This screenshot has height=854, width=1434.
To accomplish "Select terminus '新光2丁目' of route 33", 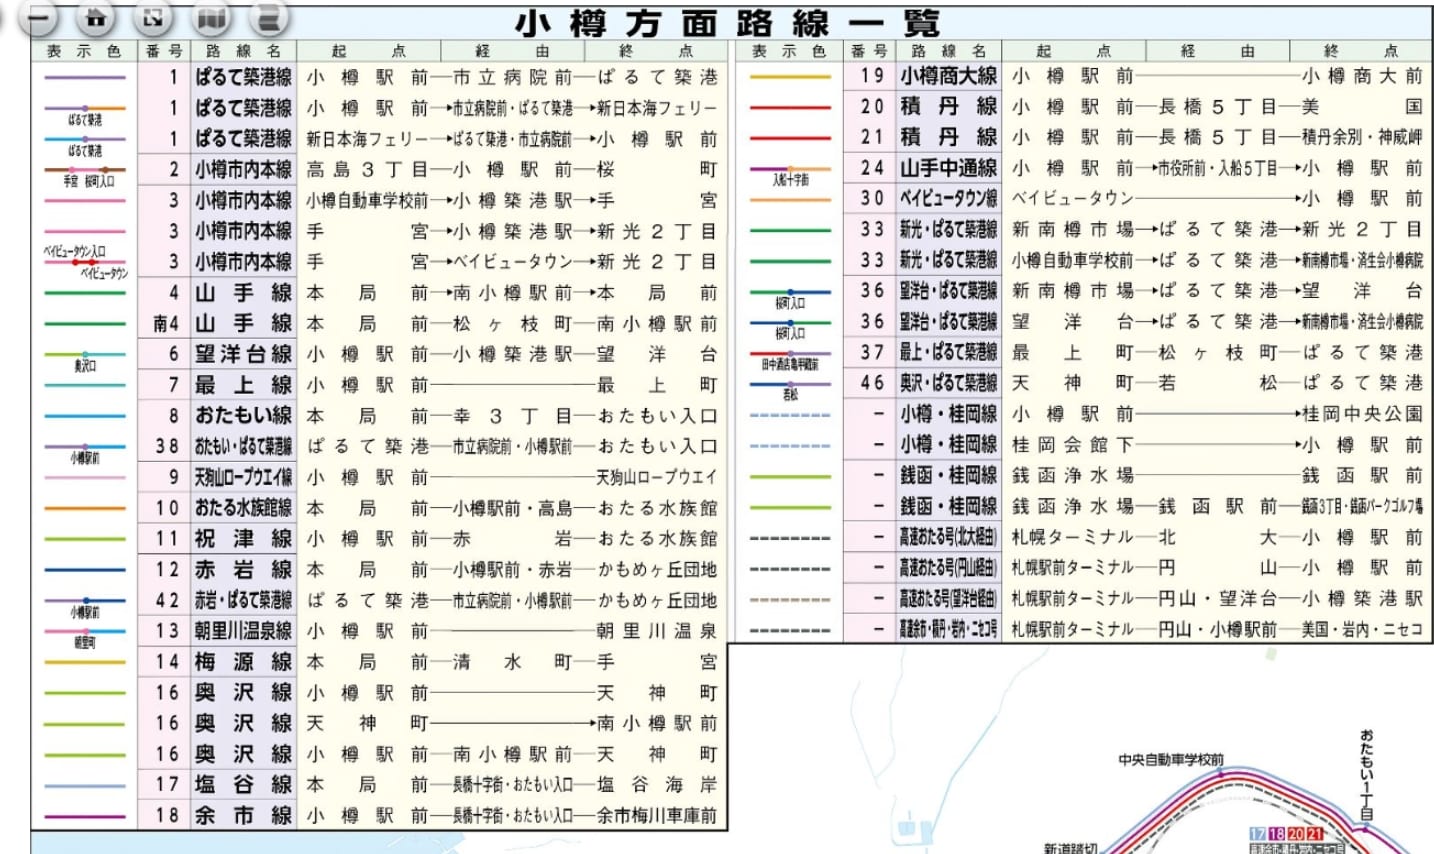I will pyautogui.click(x=1362, y=229).
